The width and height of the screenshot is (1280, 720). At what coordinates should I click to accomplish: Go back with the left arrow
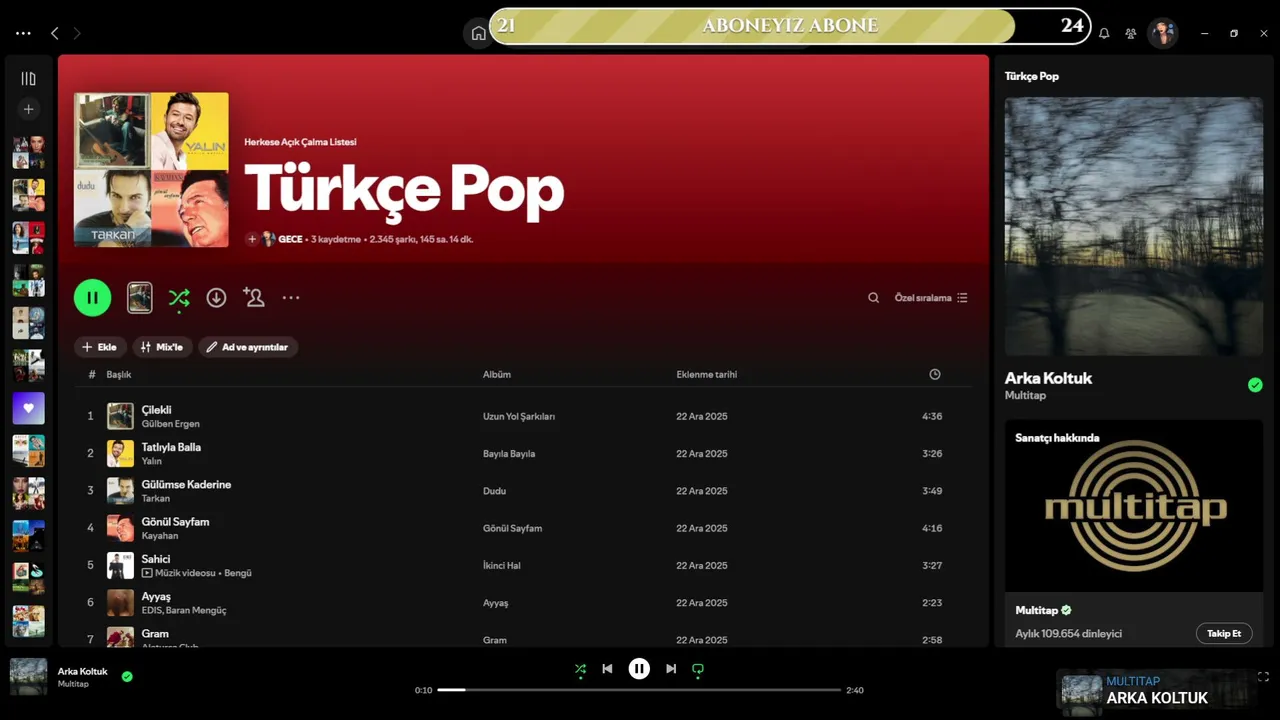pyautogui.click(x=54, y=33)
